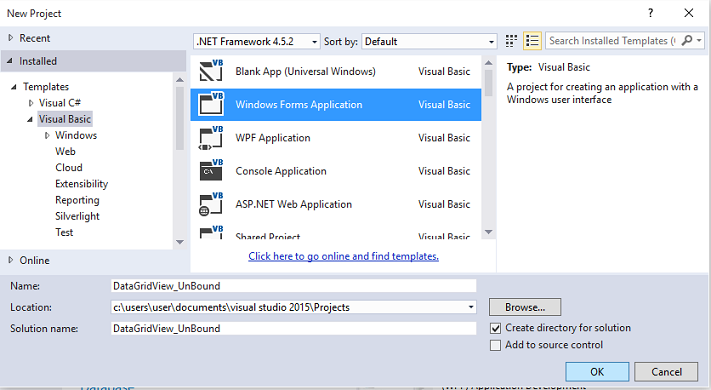This screenshot has width=711, height=390.
Task: Switch to medium icons list view
Action: coord(532,41)
